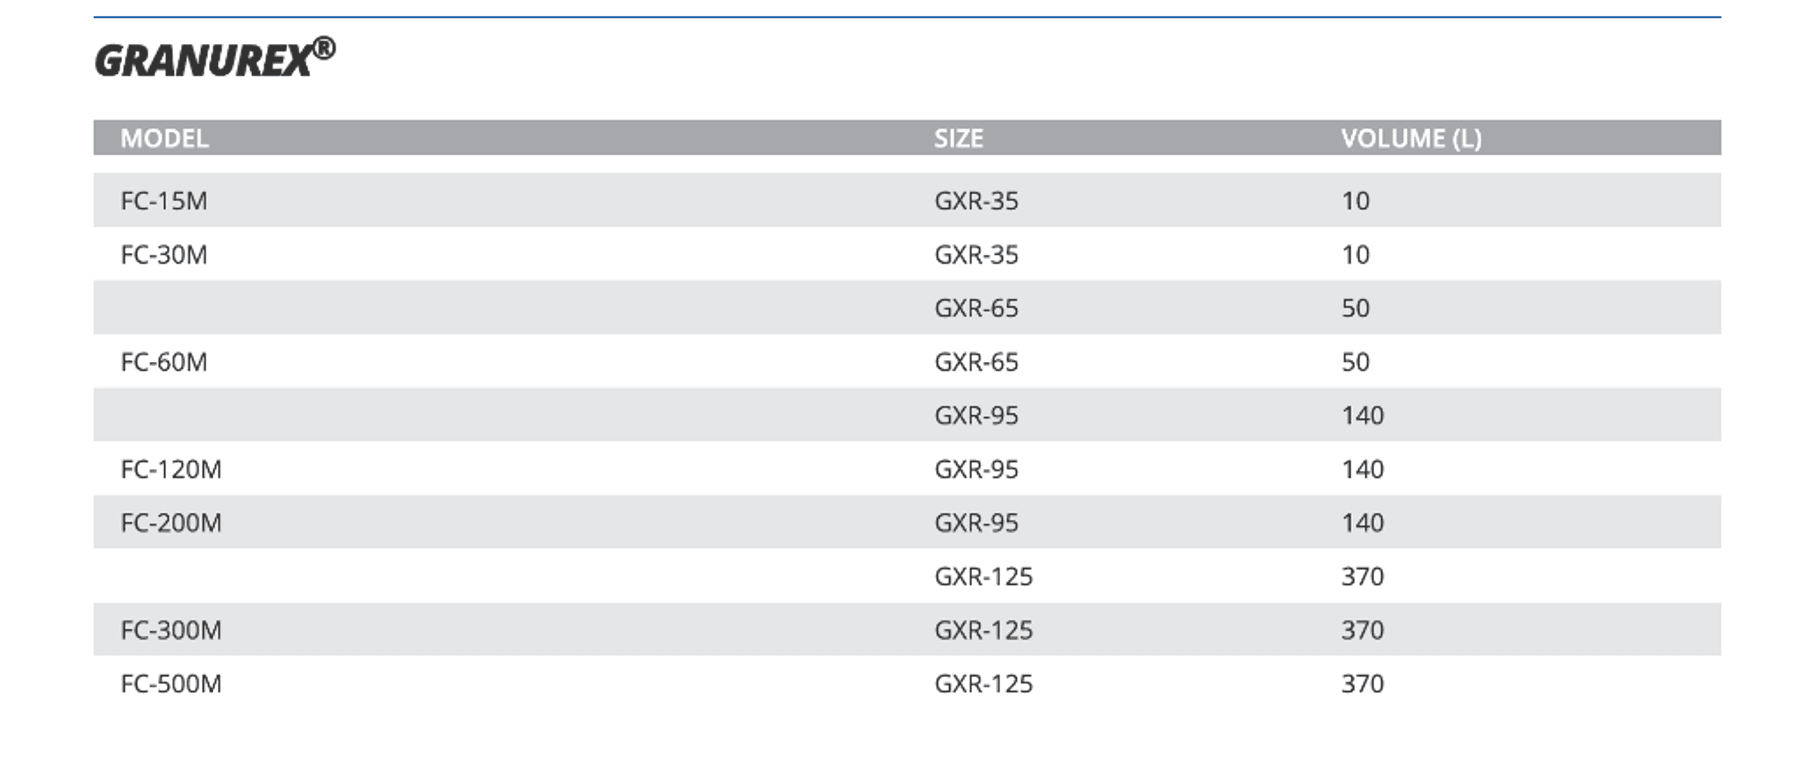The height and width of the screenshot is (774, 1800).
Task: Select volume 10 in the FC-30M row
Action: [1355, 255]
